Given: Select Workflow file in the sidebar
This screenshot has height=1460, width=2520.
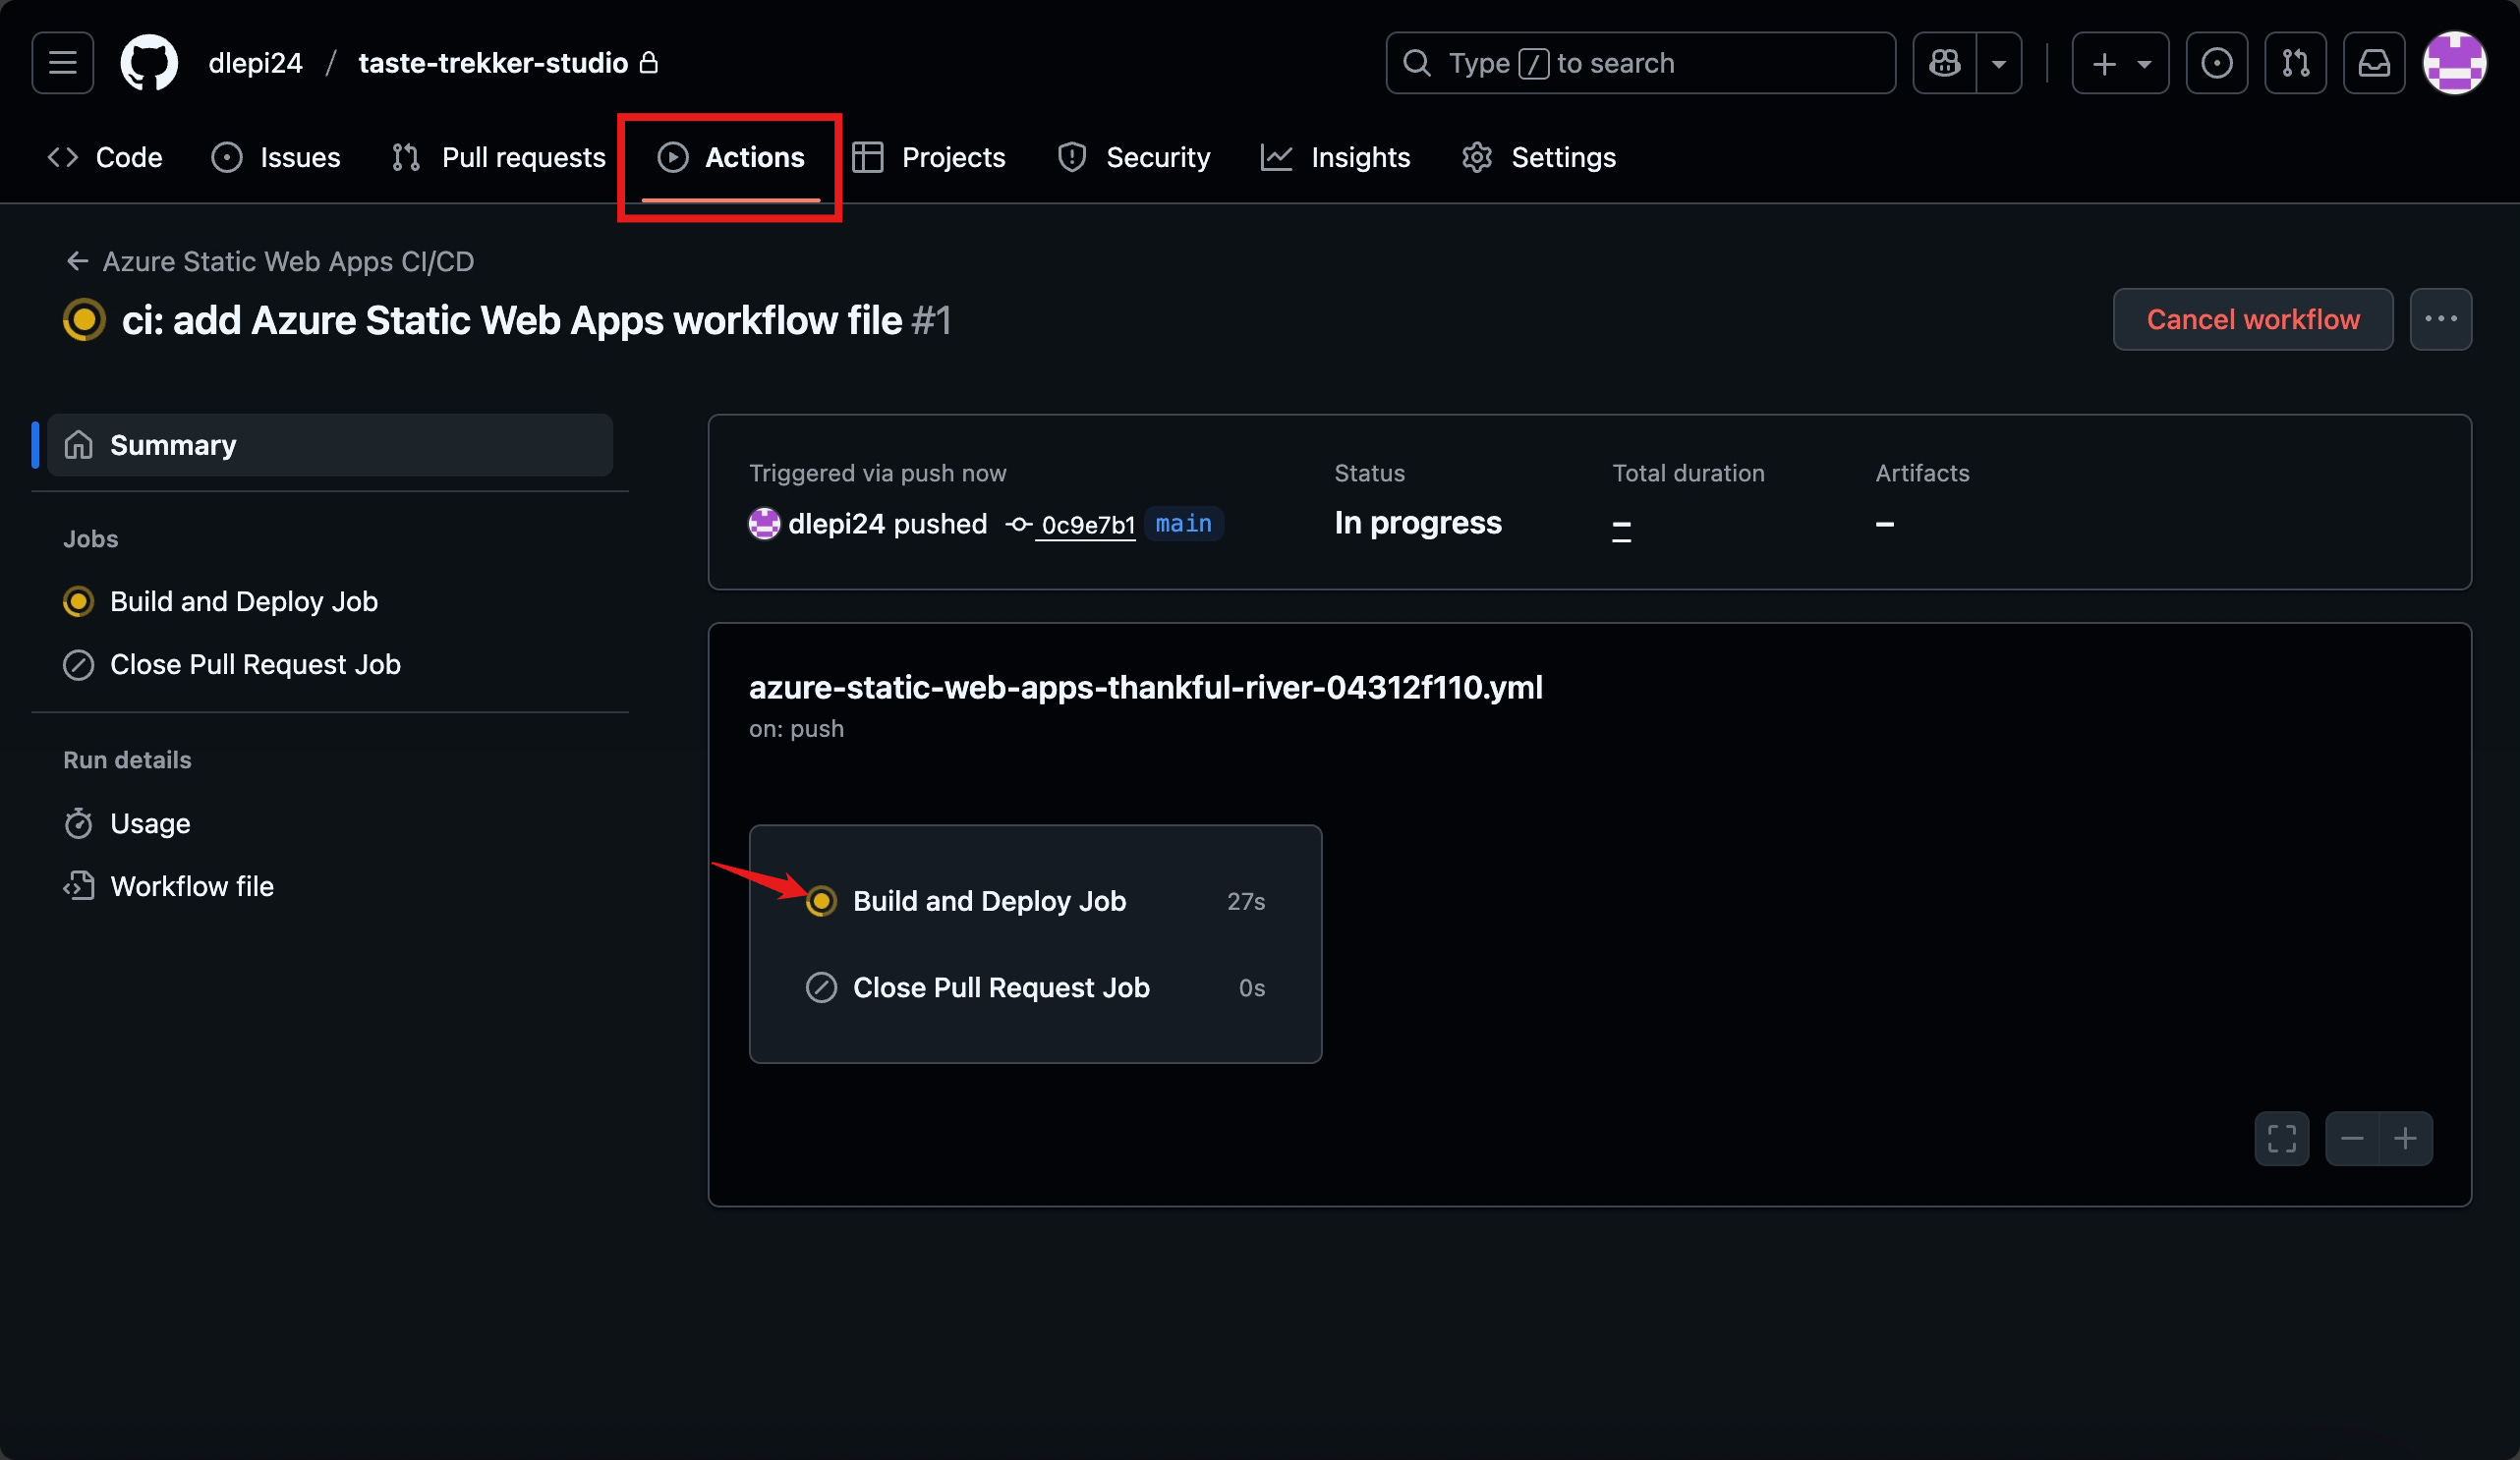Looking at the screenshot, I should click(191, 886).
